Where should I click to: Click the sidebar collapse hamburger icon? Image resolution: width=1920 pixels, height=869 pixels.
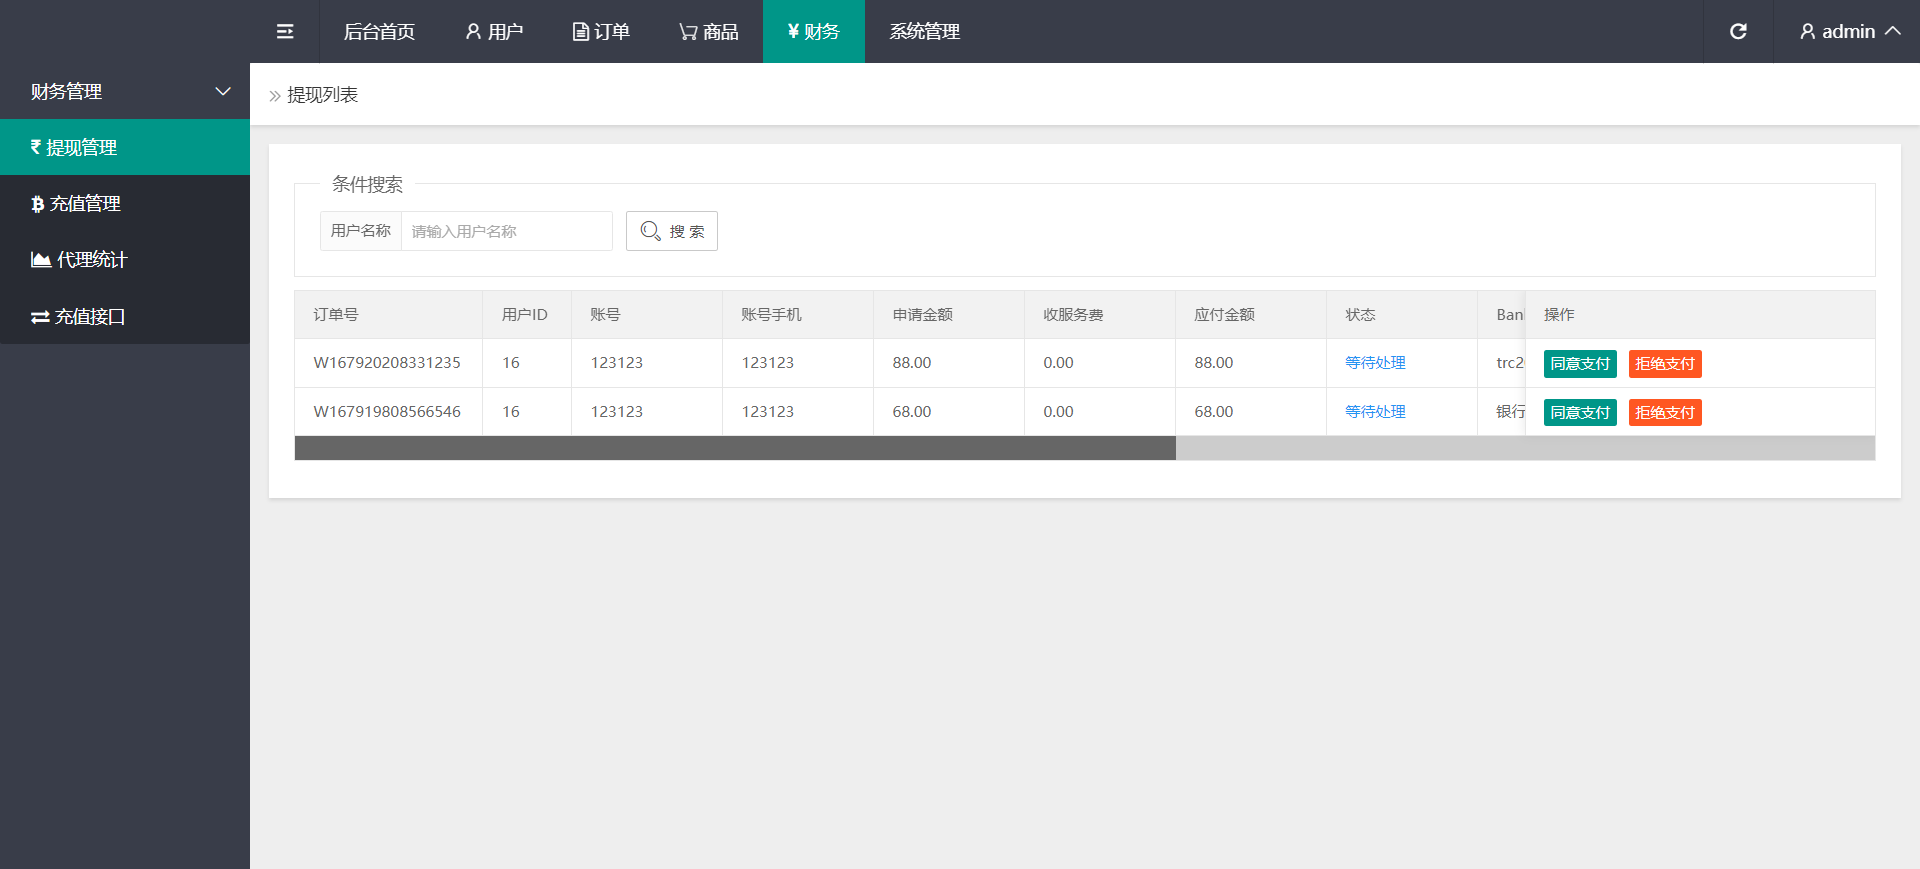click(285, 32)
